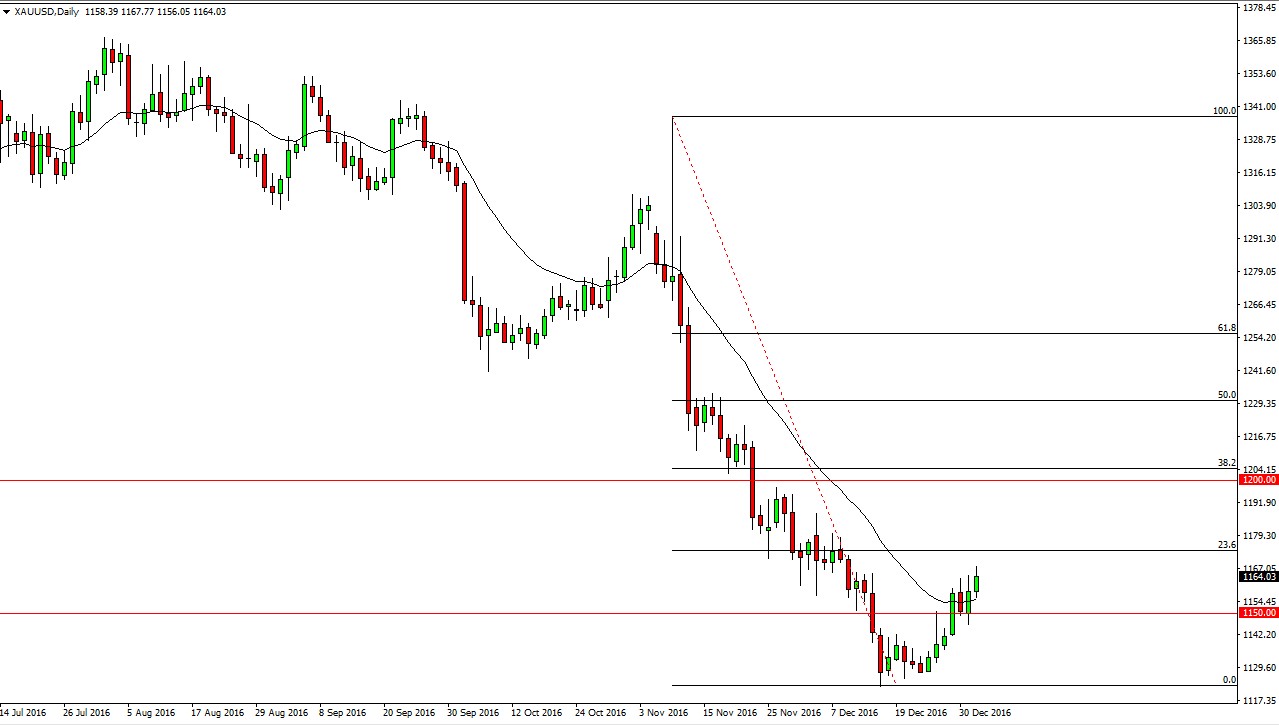
Task: Click the 0.0 Fibonacci level label
Action: 1229,680
